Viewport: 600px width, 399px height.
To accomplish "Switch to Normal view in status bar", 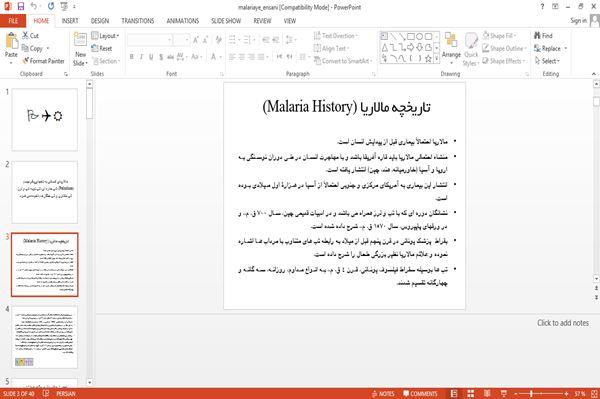I will click(454, 394).
